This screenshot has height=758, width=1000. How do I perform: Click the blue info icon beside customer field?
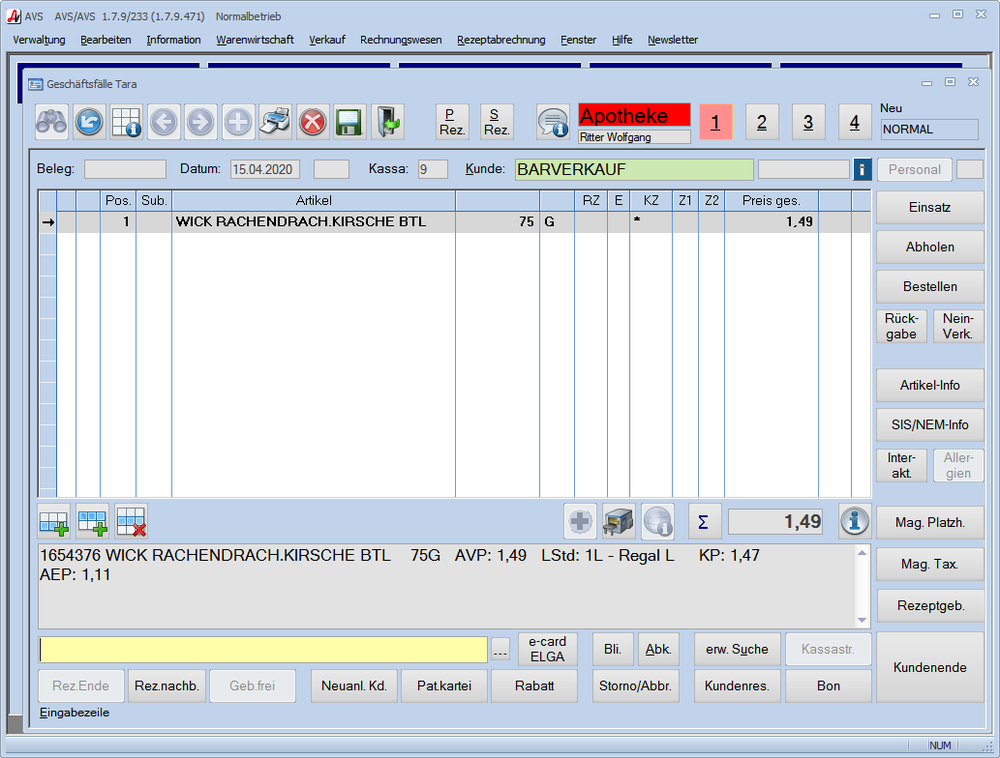[863, 169]
